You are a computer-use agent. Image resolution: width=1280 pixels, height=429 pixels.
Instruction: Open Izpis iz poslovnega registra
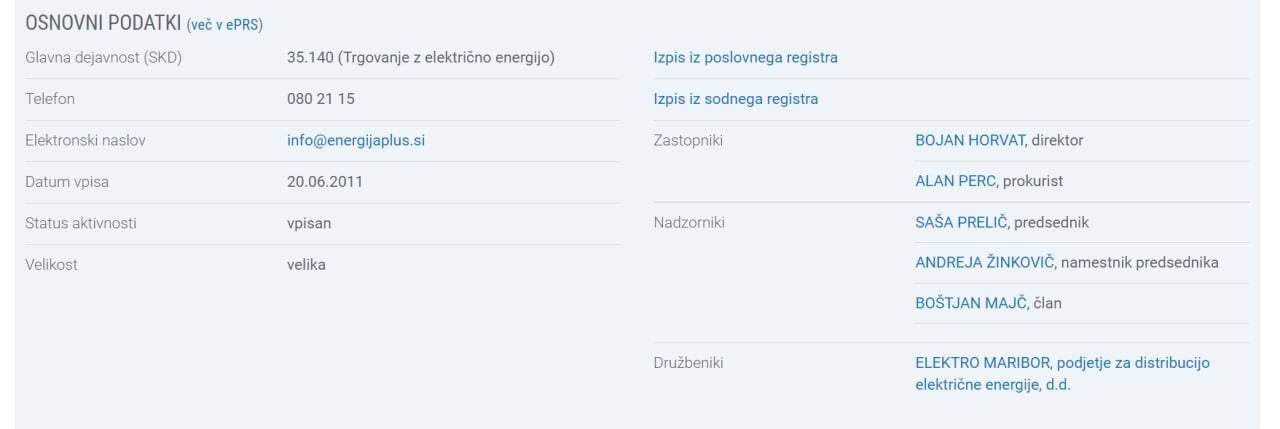pos(745,58)
